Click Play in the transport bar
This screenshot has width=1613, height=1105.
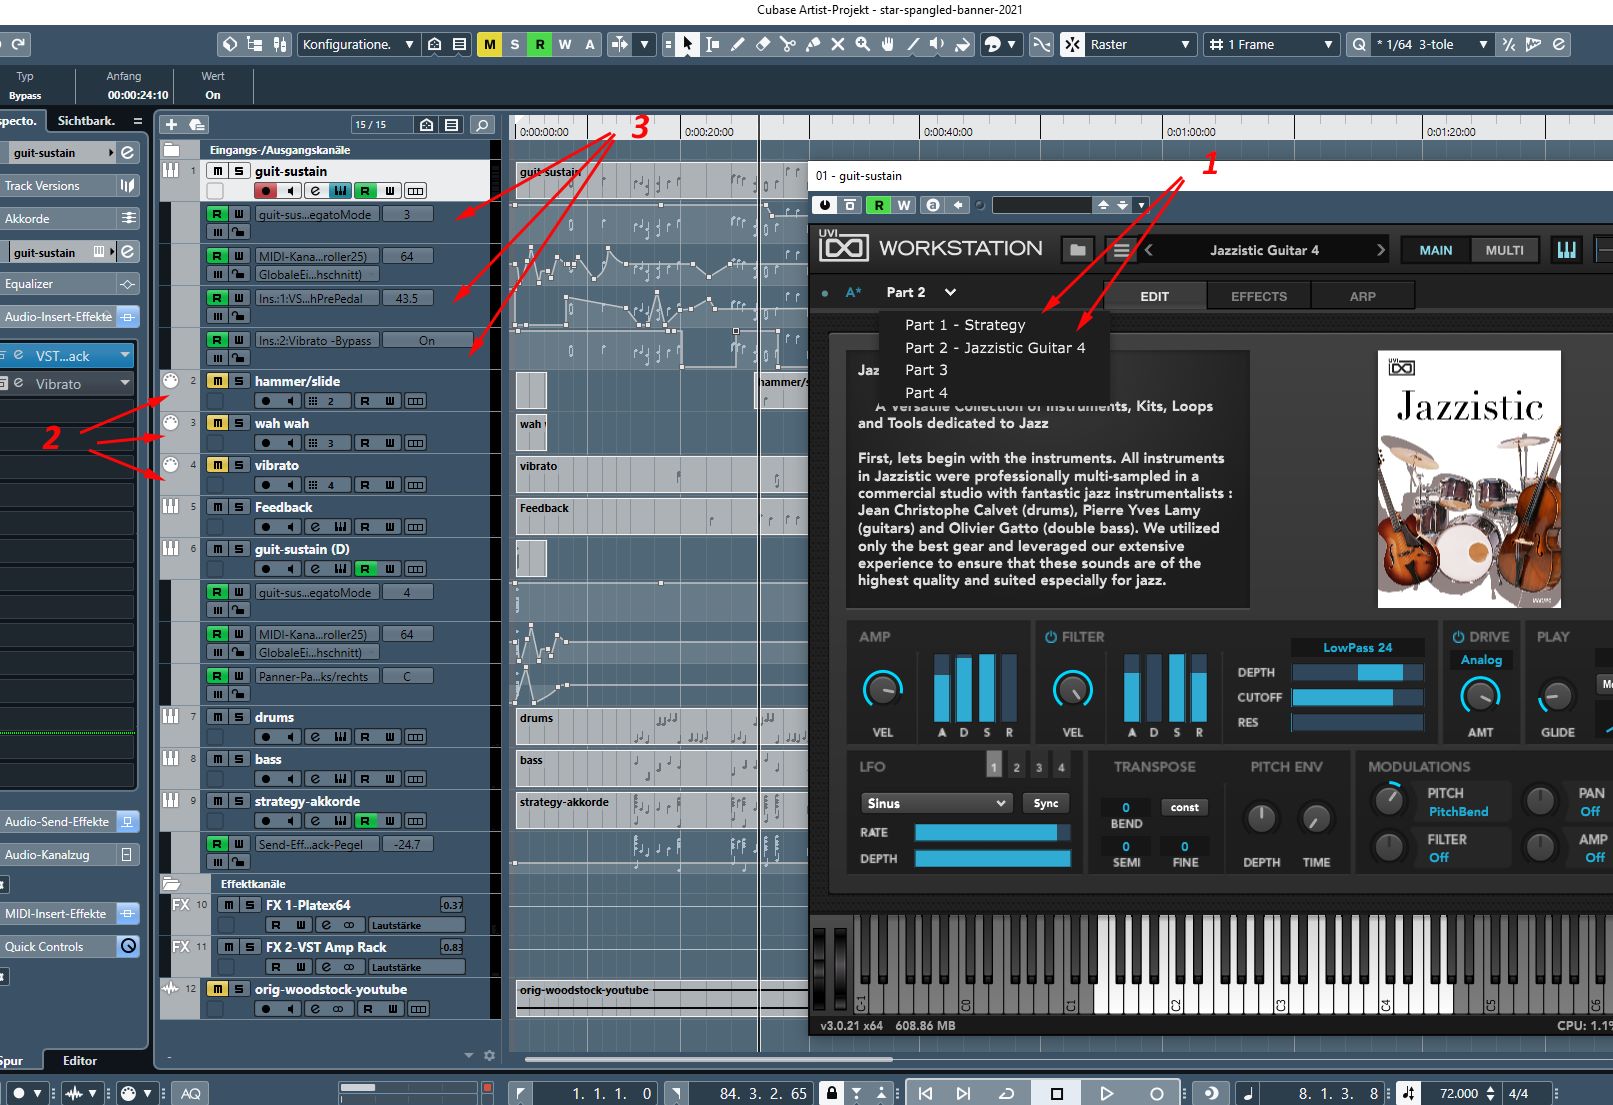pyautogui.click(x=1106, y=1093)
